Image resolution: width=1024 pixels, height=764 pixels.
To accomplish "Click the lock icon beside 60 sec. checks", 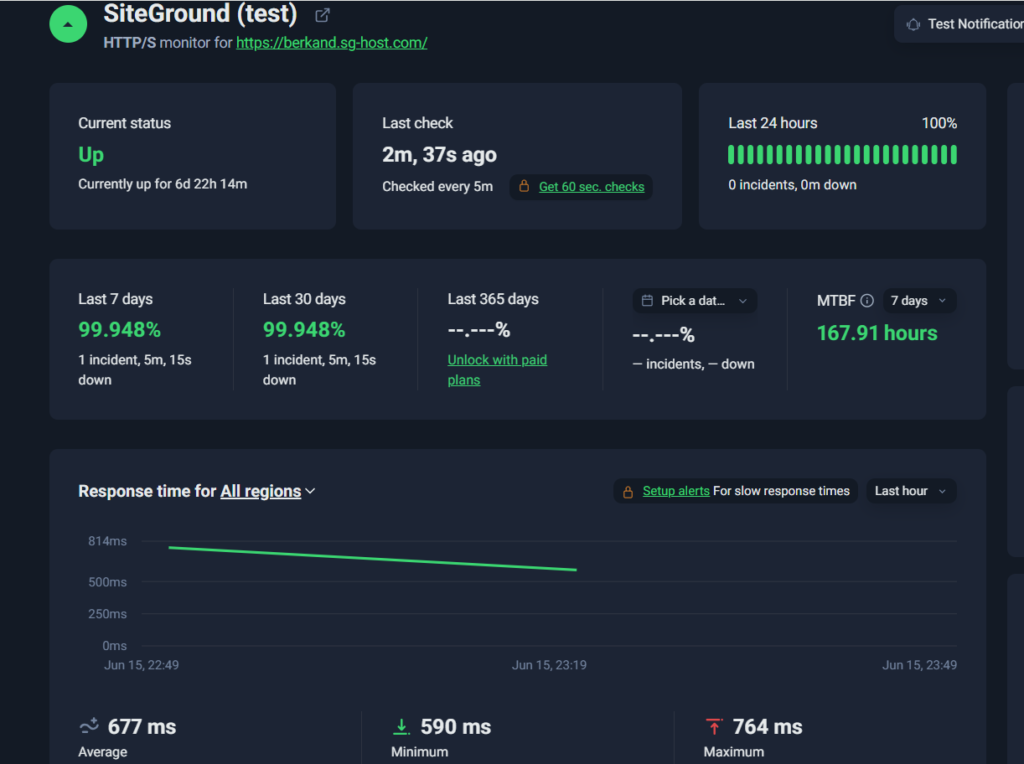I will [x=524, y=187].
